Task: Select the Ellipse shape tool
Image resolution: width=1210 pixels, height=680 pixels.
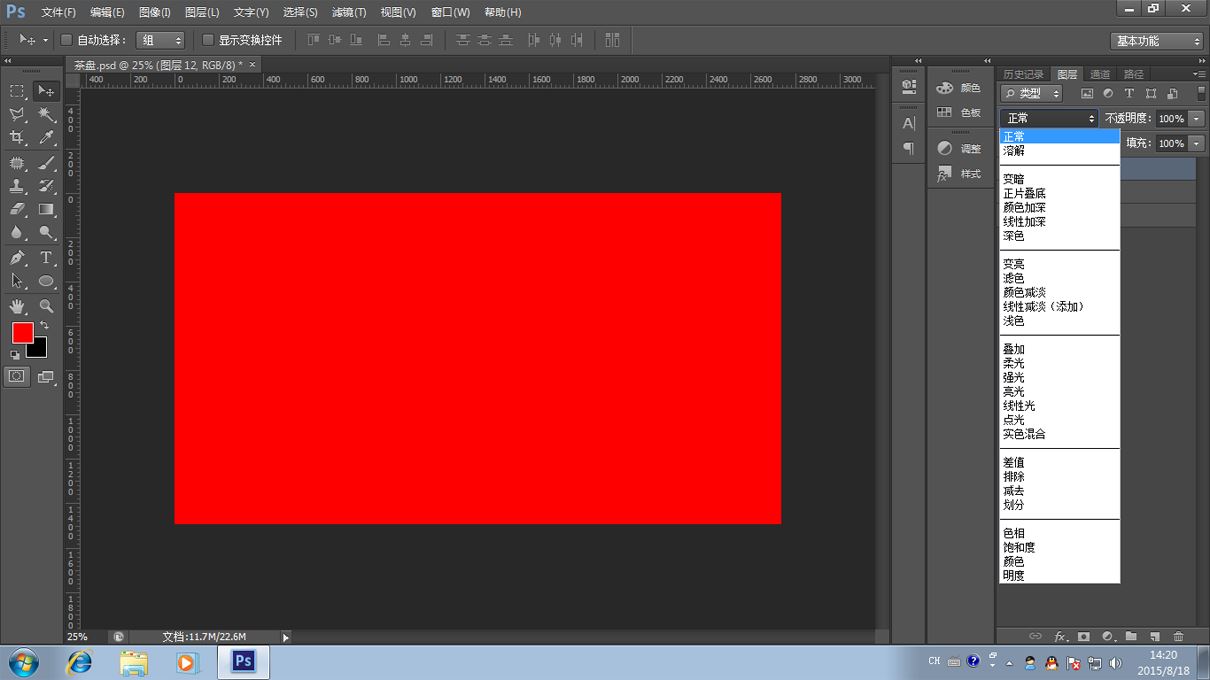Action: pyautogui.click(x=46, y=281)
